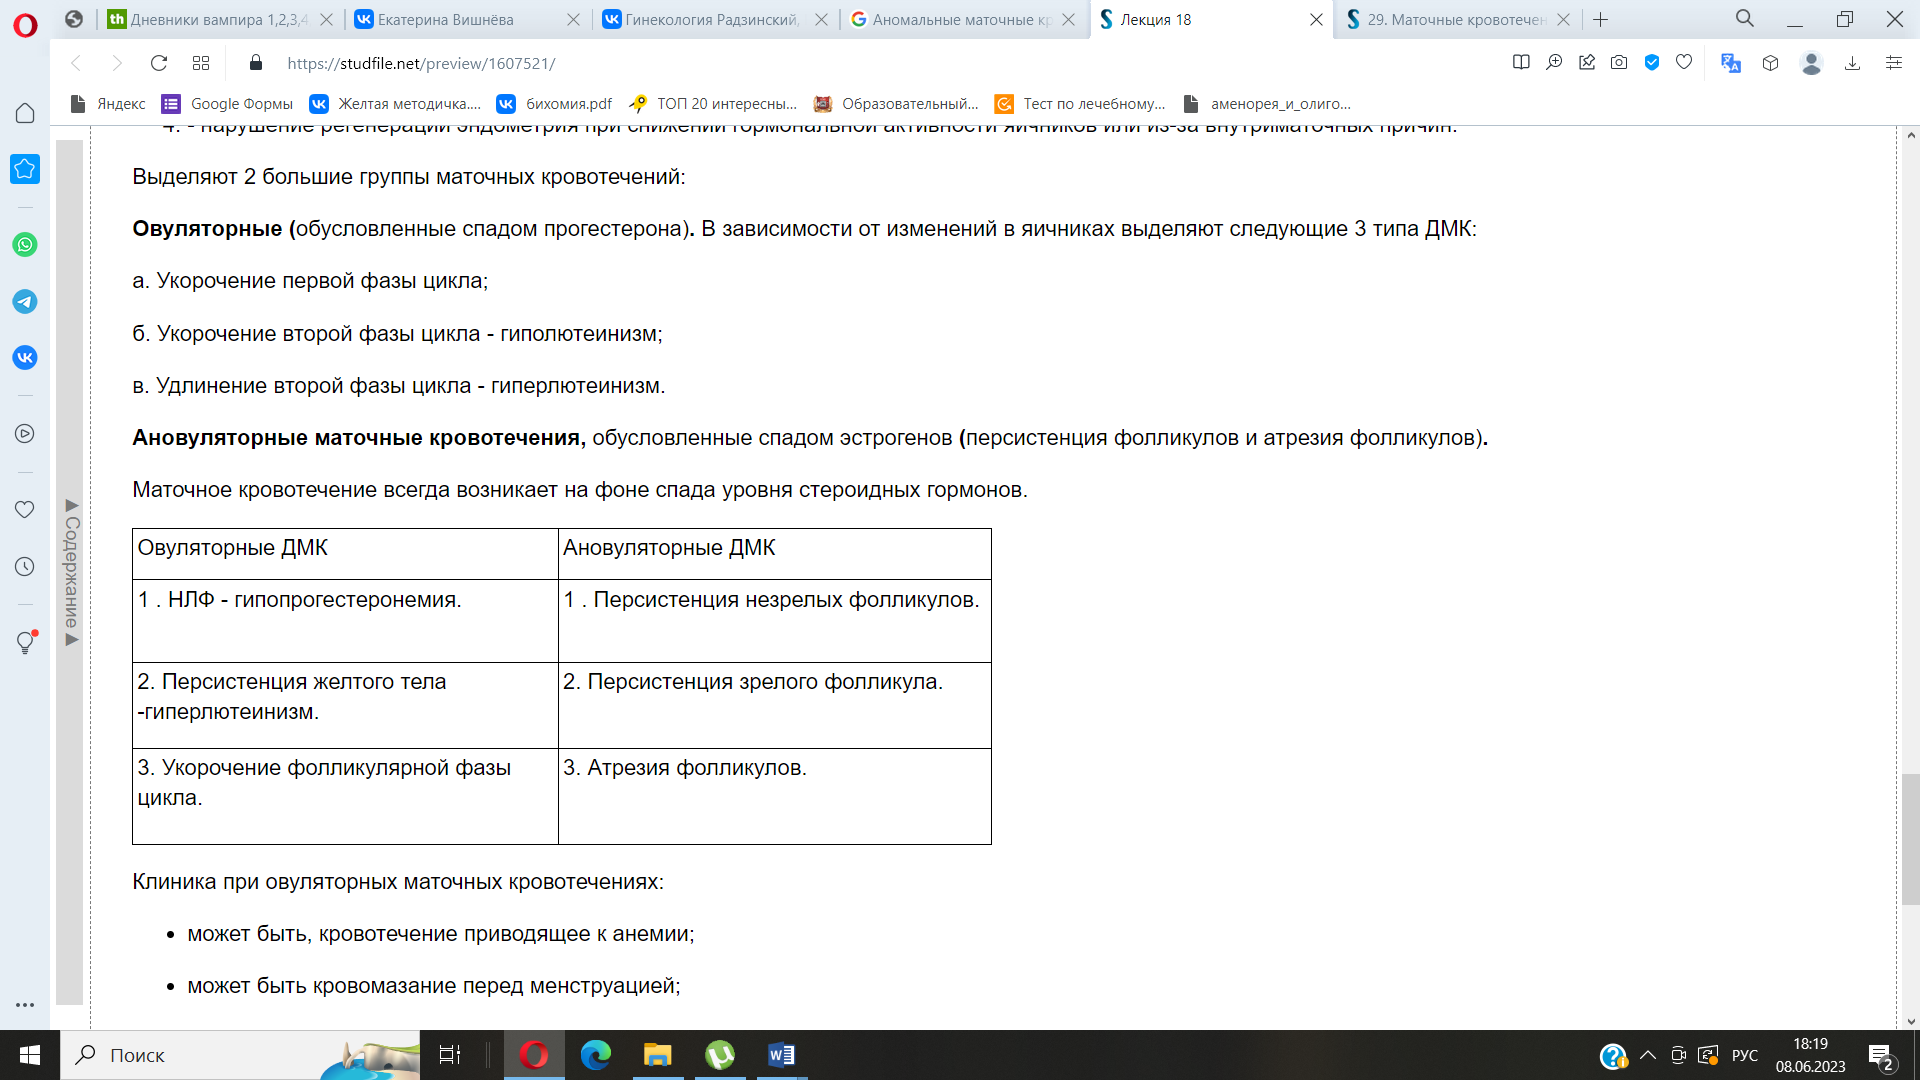1920x1080 pixels.
Task: Click the site security padlock icon
Action: point(256,63)
